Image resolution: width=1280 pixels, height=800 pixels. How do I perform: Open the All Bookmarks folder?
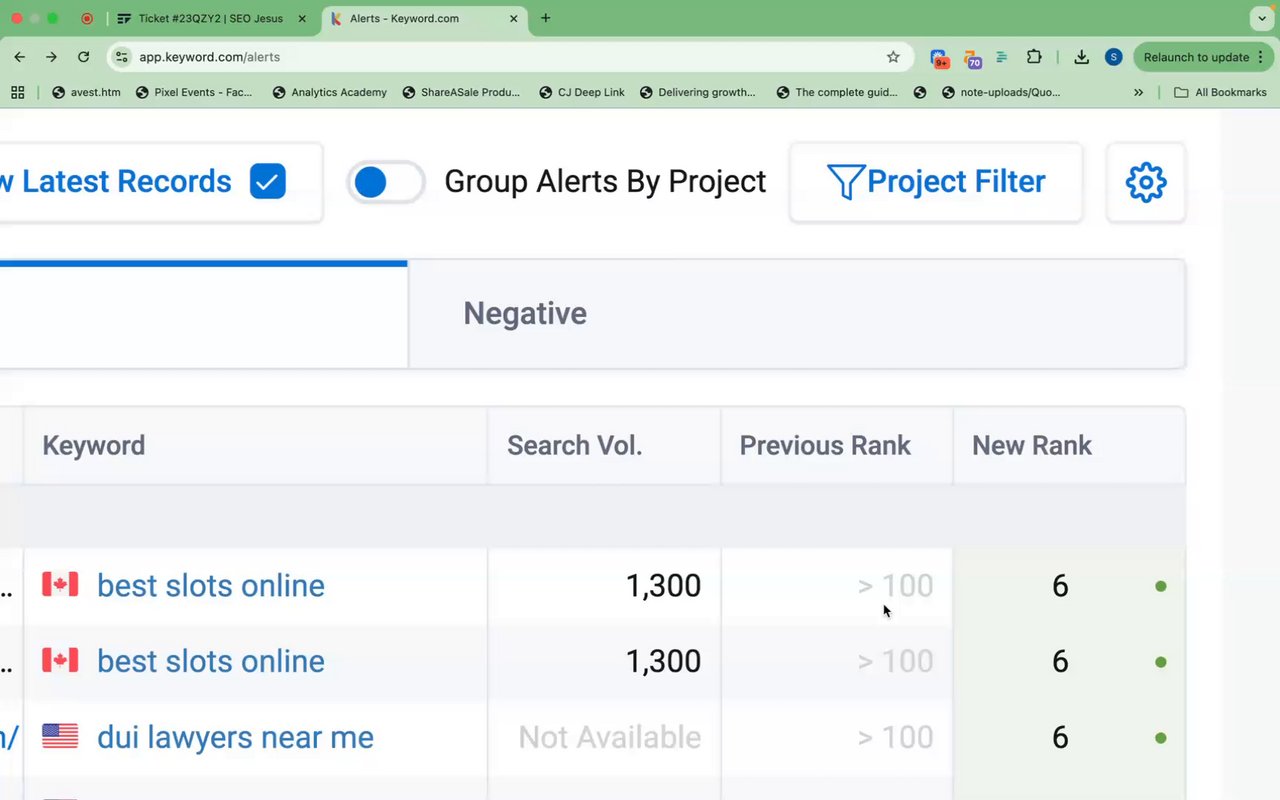pos(1220,92)
